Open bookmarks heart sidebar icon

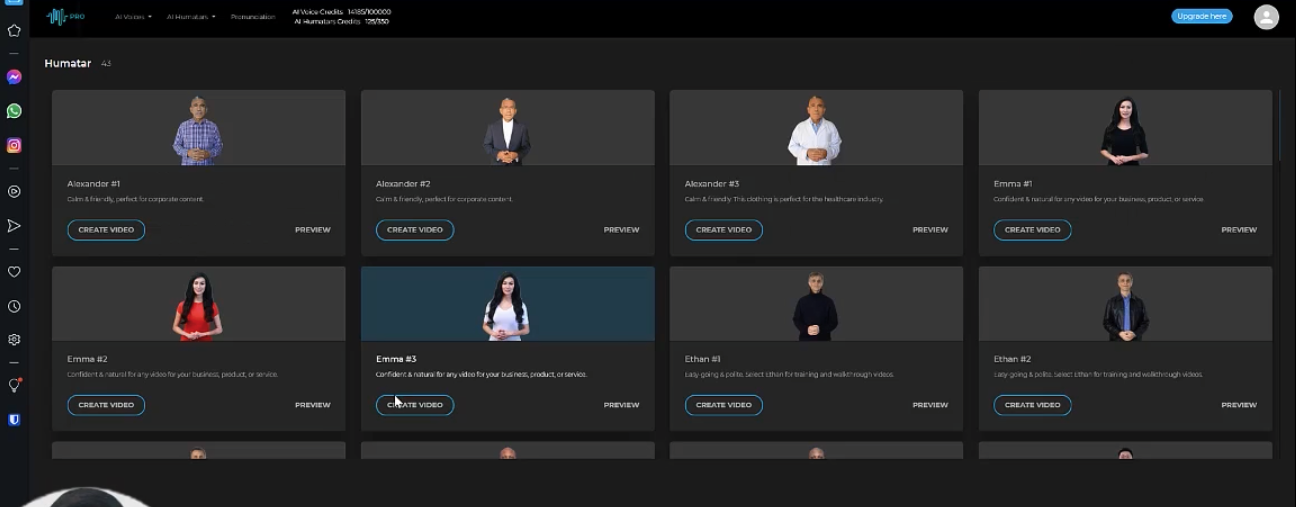point(14,272)
